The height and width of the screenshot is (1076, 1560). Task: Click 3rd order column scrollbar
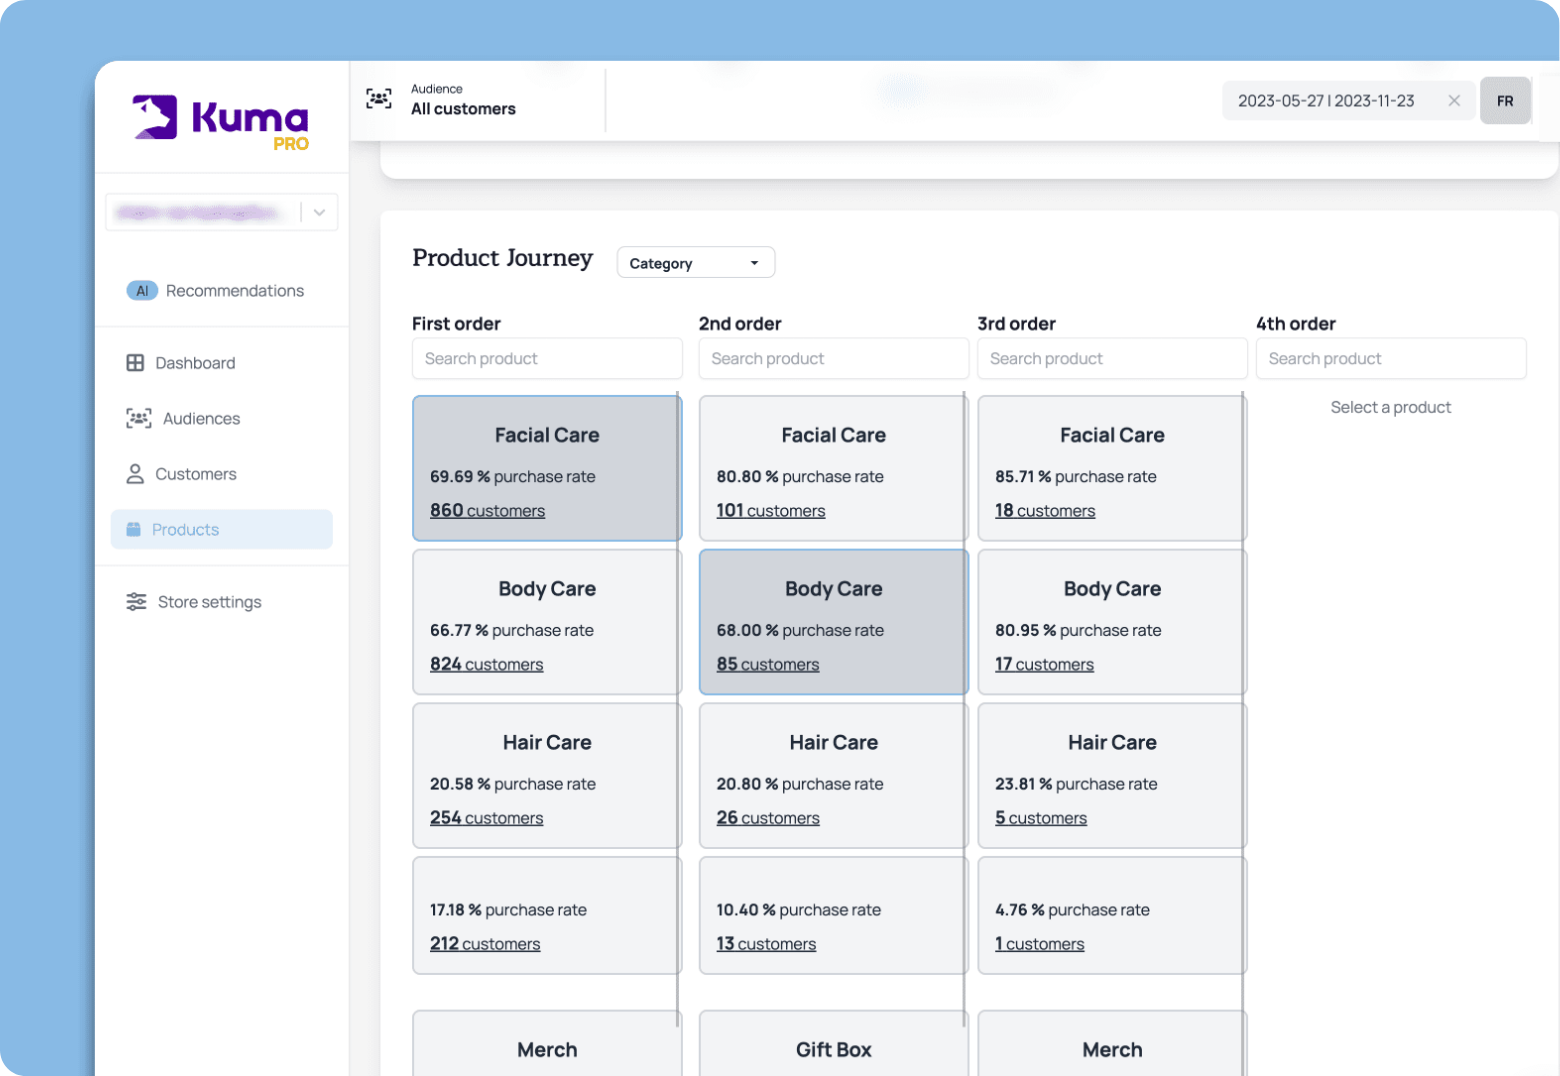click(x=1243, y=733)
